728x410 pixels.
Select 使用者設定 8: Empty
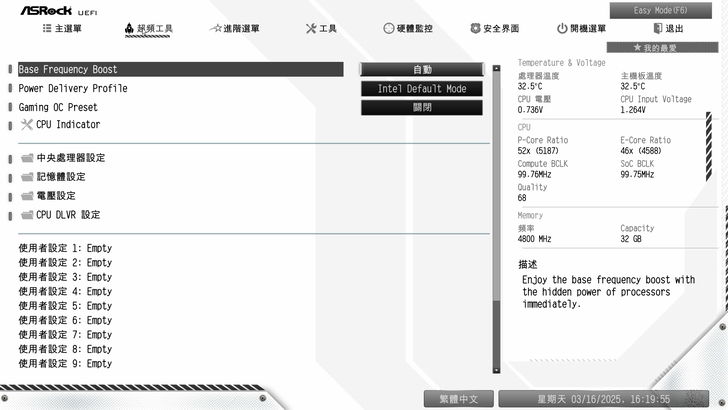click(x=65, y=349)
